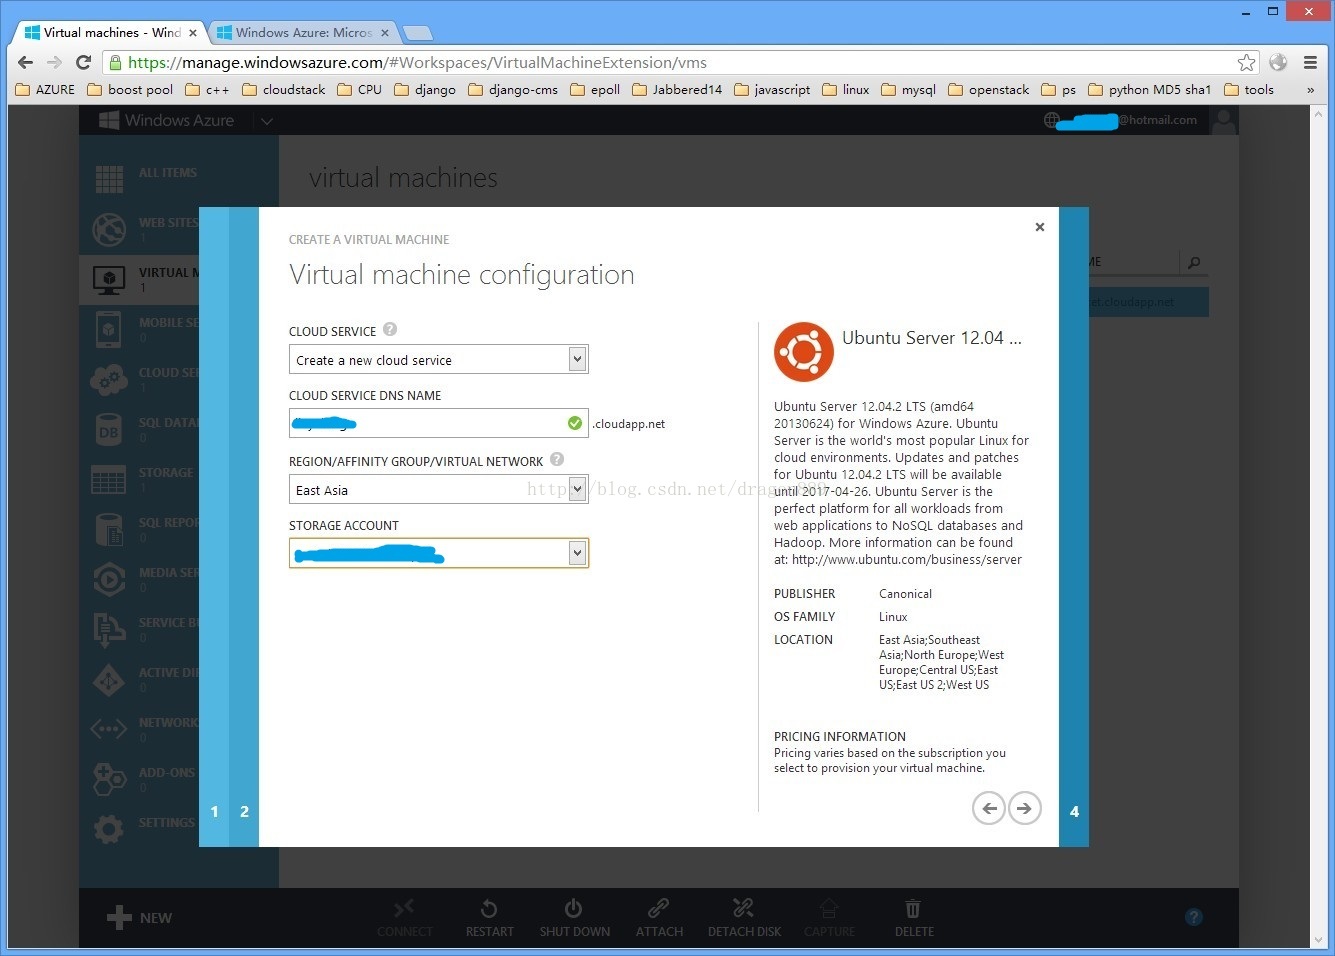Click the Windows Azure logo
This screenshot has height=956, width=1335.
pyautogui.click(x=167, y=120)
